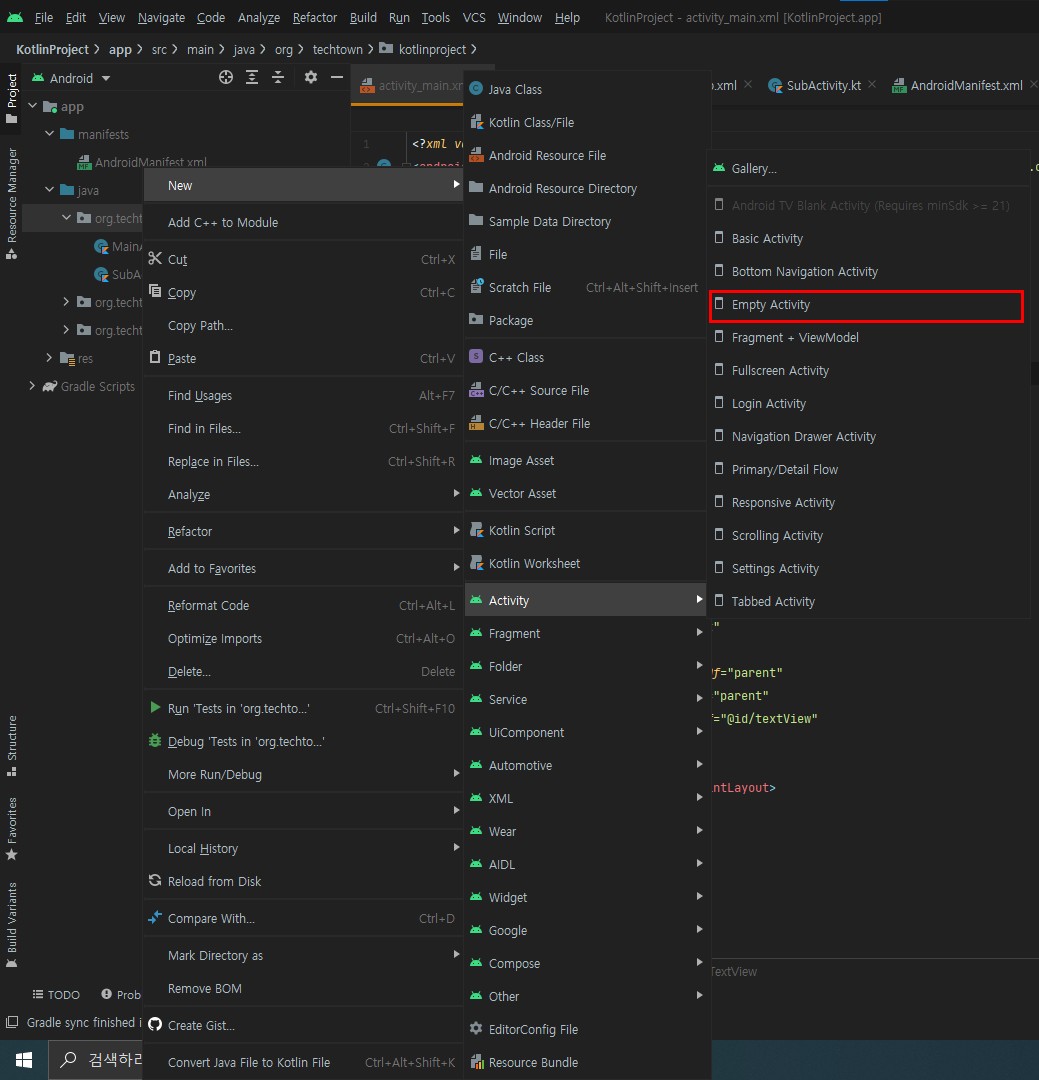This screenshot has width=1039, height=1080.
Task: Open the Local History submenu
Action: pos(303,848)
